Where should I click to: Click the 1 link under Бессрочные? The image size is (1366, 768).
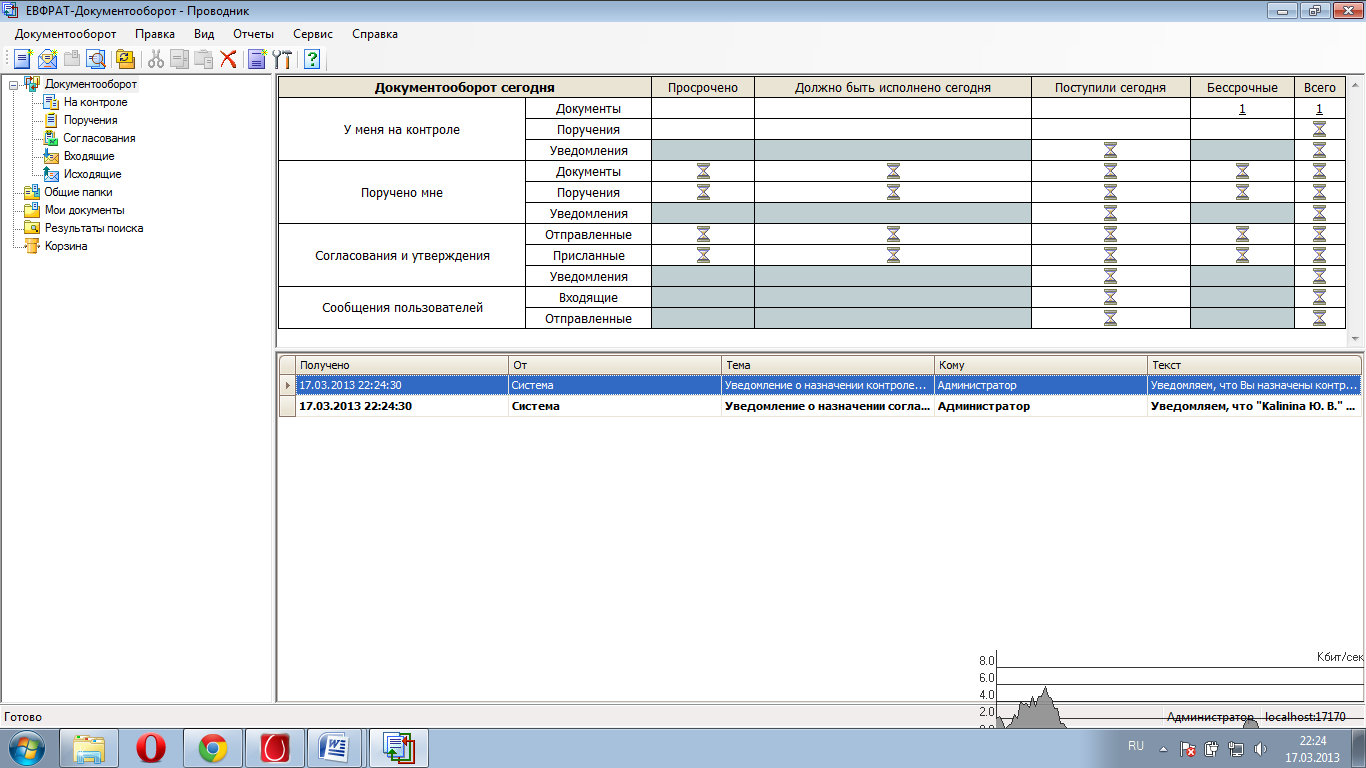[x=1242, y=109]
